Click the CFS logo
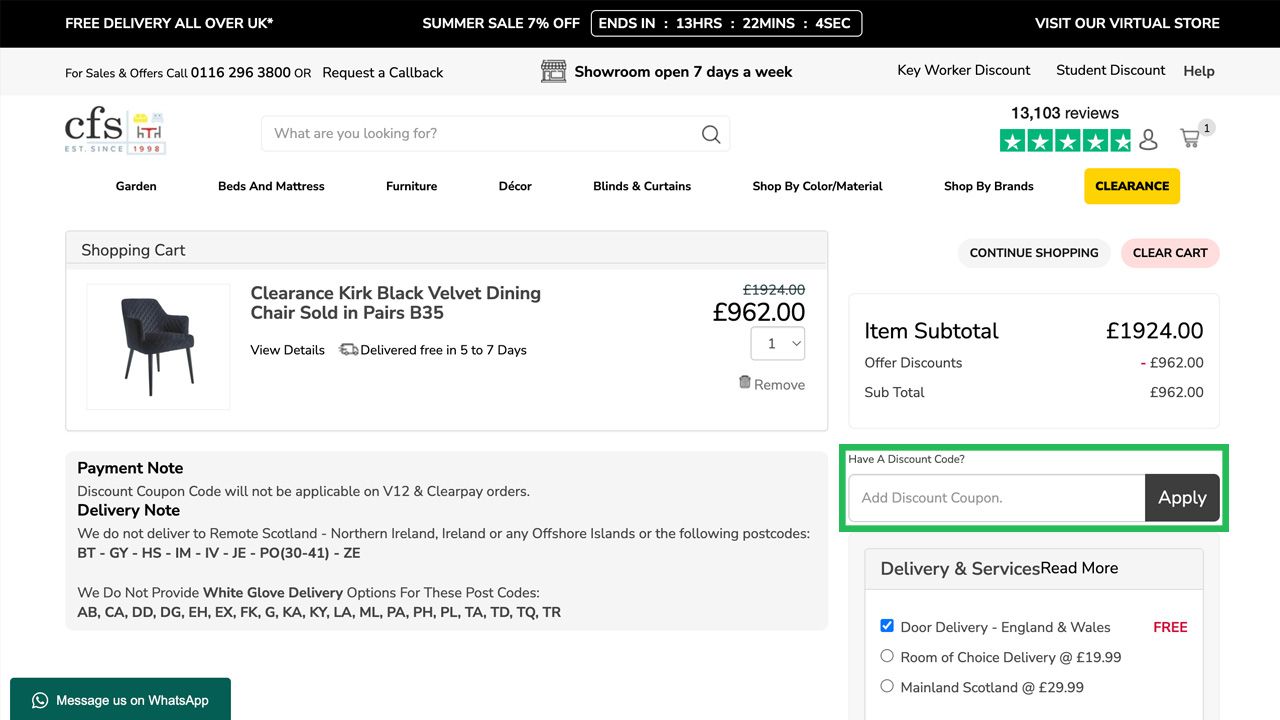1280x720 pixels. 114,133
